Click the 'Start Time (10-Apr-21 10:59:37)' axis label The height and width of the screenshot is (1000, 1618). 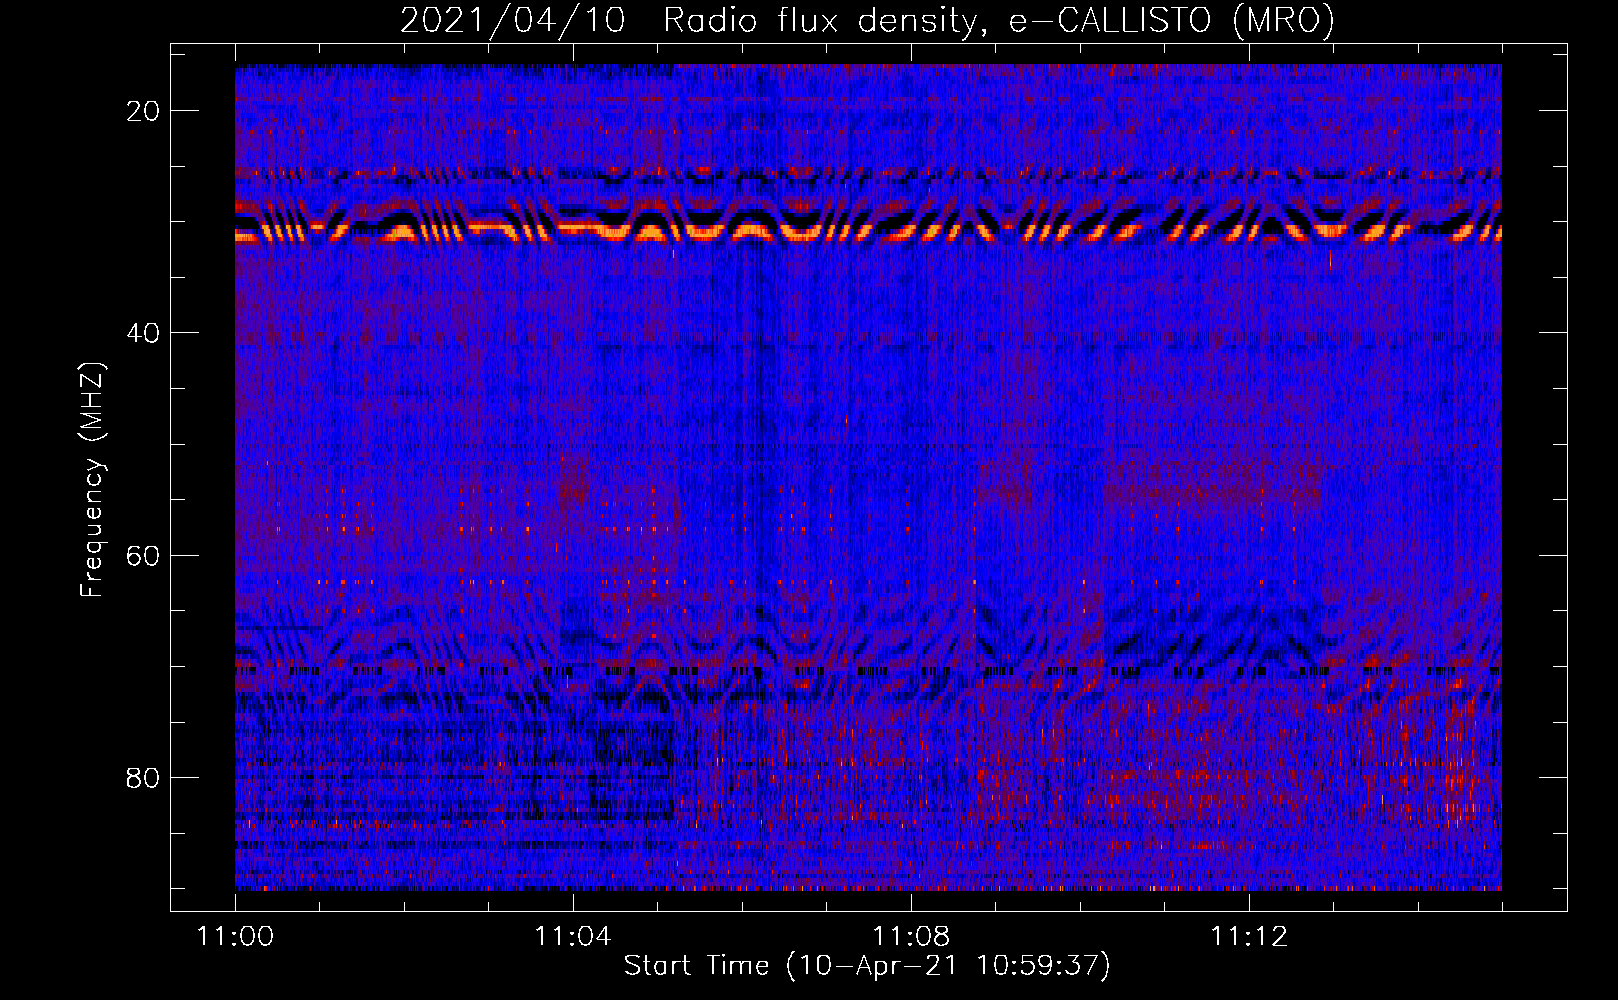pyautogui.click(x=867, y=966)
